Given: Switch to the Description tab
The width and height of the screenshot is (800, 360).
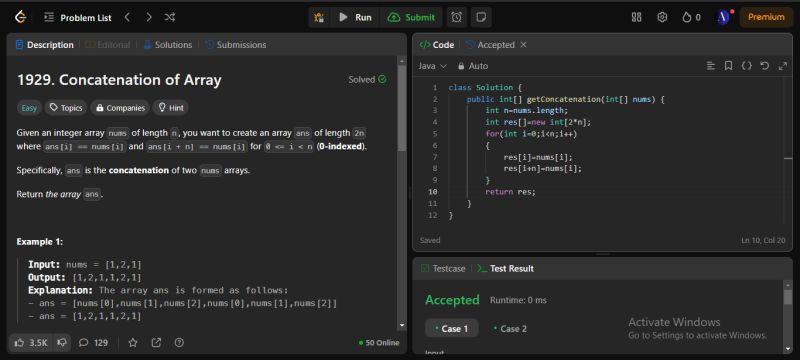Looking at the screenshot, I should pos(45,45).
